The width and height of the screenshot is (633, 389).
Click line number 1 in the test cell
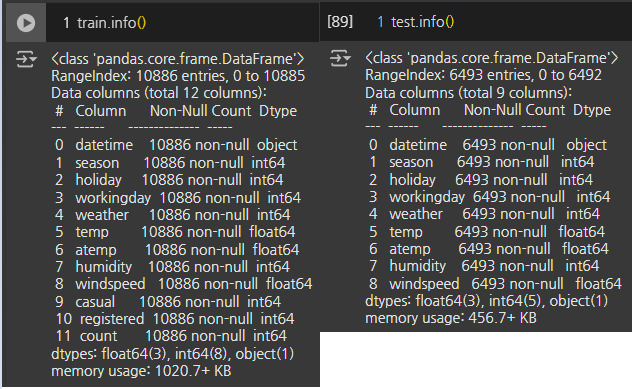click(x=380, y=22)
